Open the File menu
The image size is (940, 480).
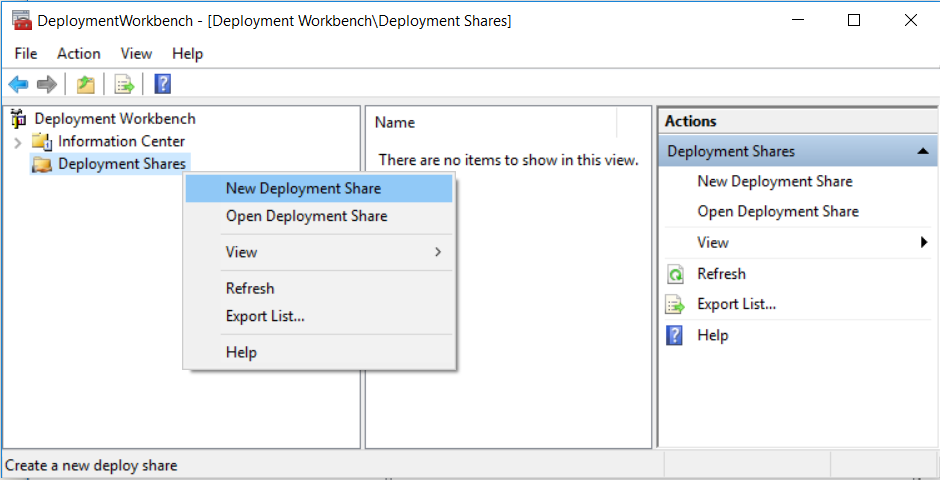coord(26,54)
